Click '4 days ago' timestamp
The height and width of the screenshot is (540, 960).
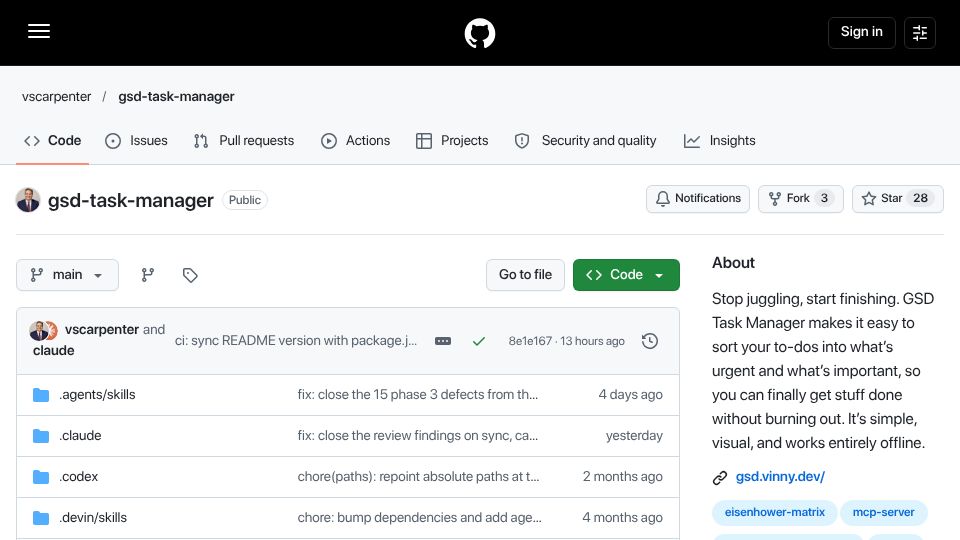(631, 395)
